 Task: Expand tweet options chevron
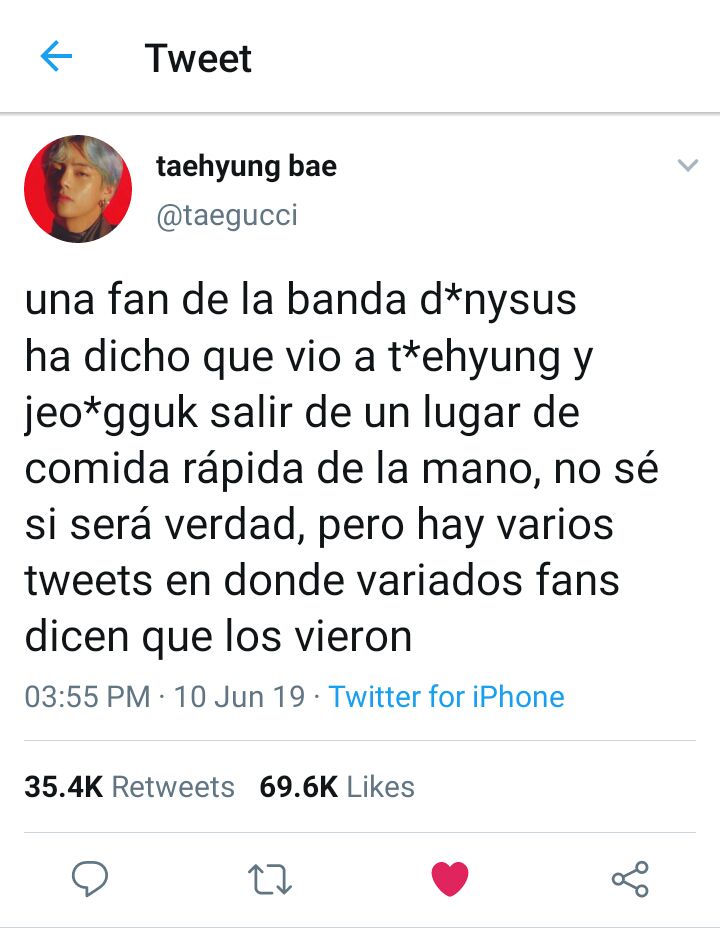[688, 165]
